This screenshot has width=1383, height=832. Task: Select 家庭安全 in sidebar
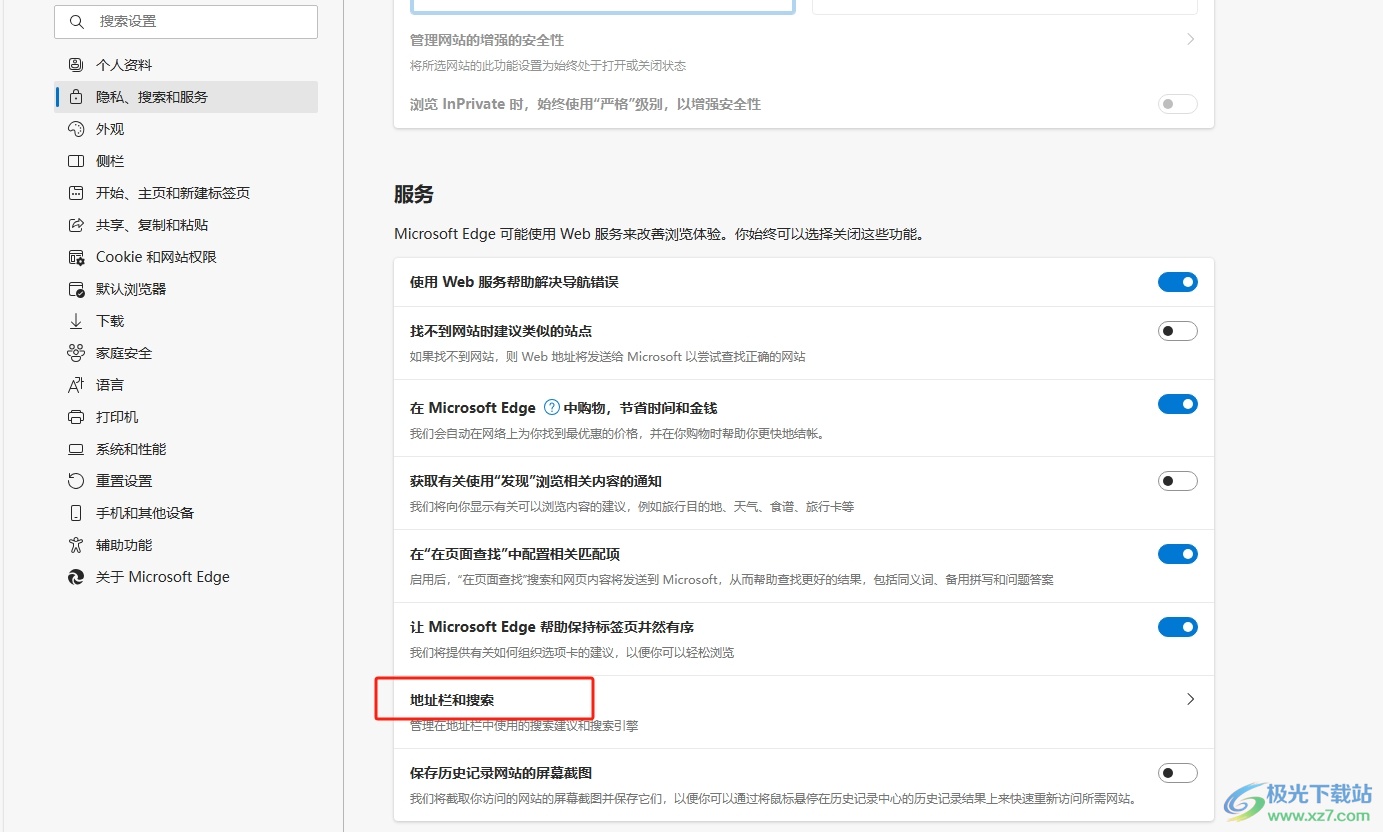tap(186, 353)
